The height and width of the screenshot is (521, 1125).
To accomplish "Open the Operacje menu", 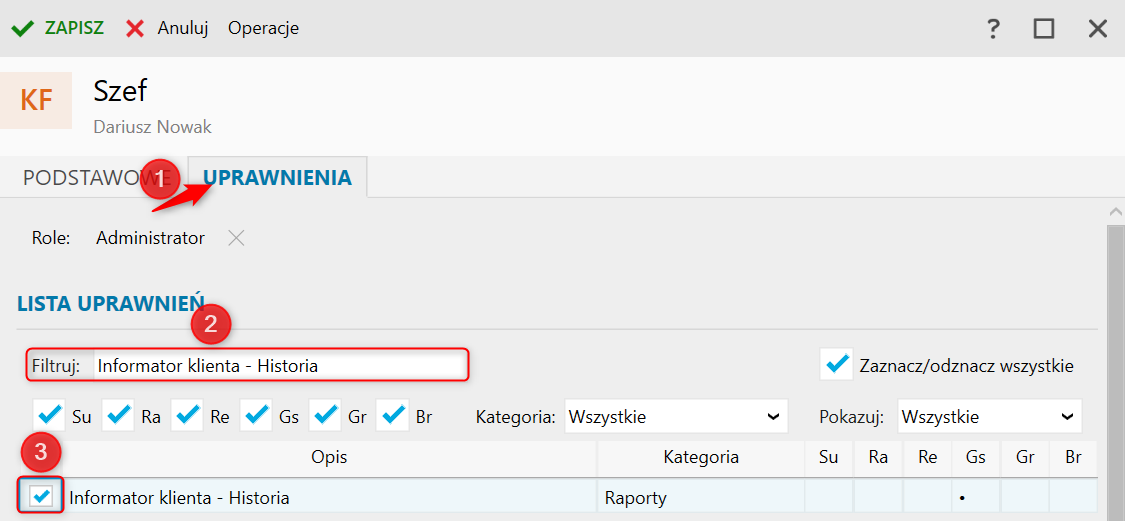I will coord(263,28).
